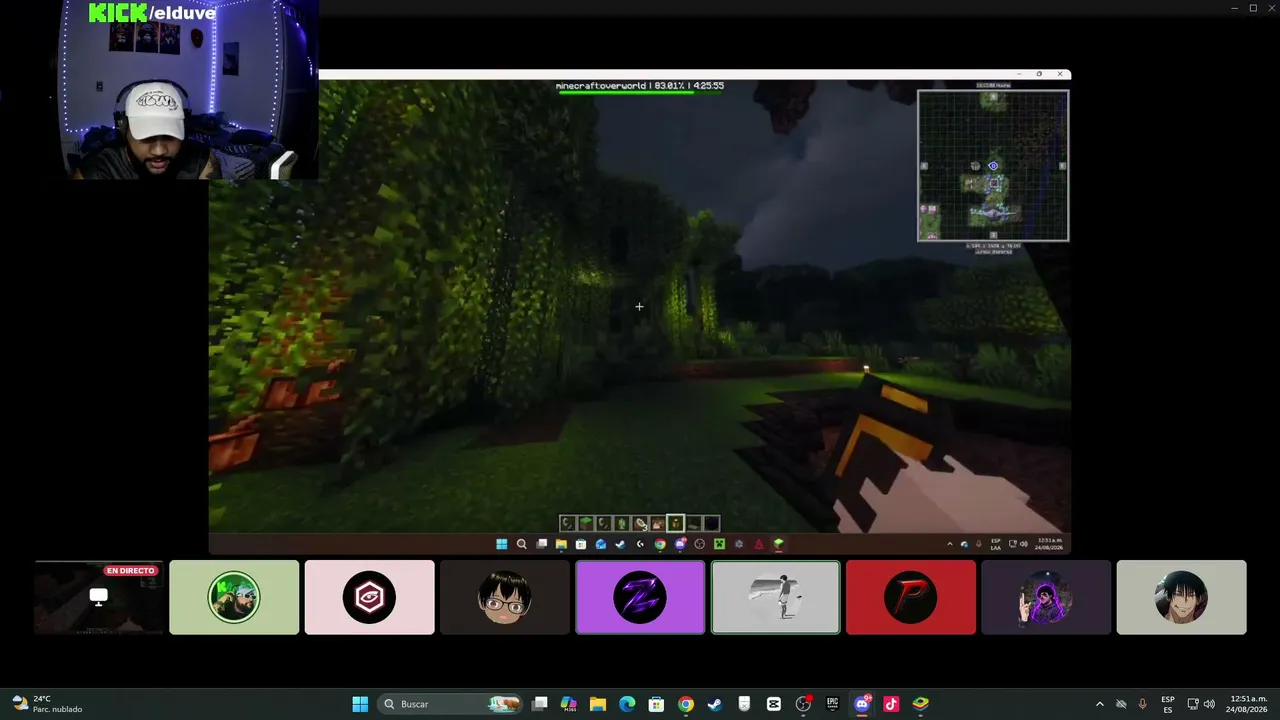Launch Microsoft Edge from host taskbar
The width and height of the screenshot is (1280, 720).
[x=627, y=704]
